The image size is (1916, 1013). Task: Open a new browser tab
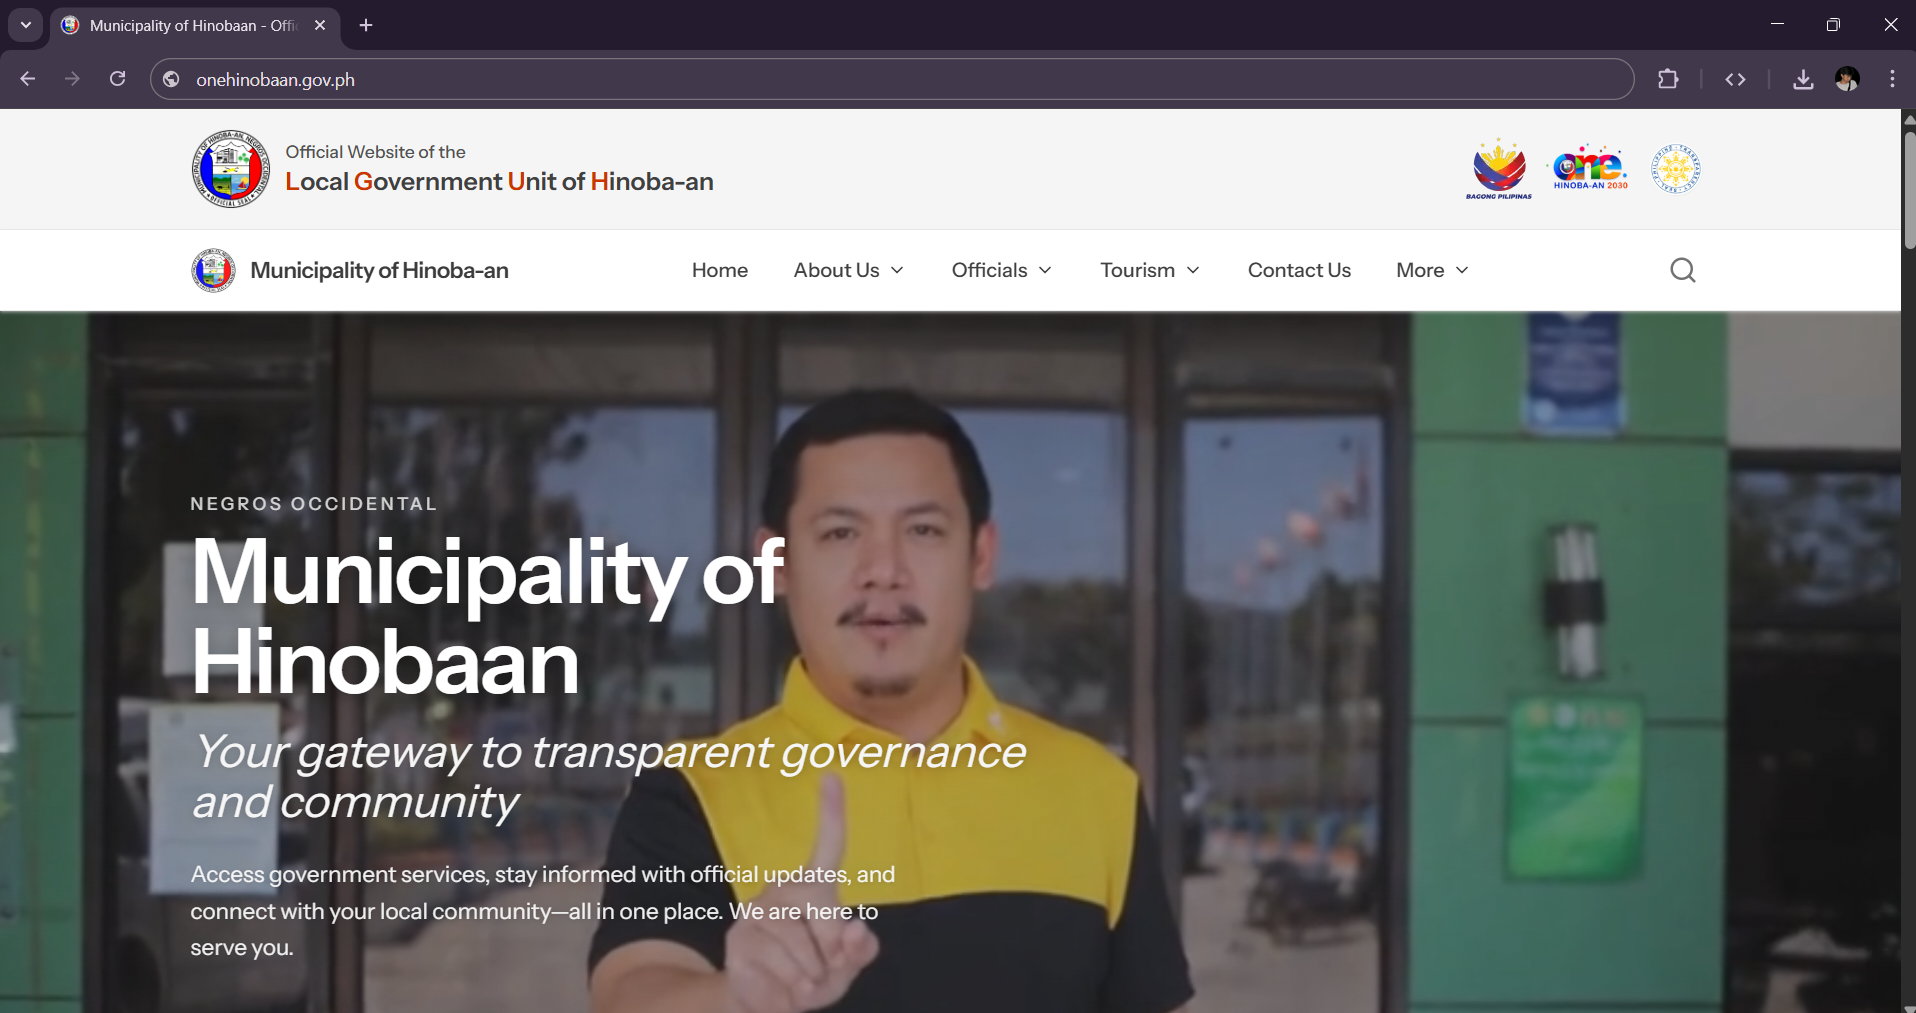coord(366,25)
